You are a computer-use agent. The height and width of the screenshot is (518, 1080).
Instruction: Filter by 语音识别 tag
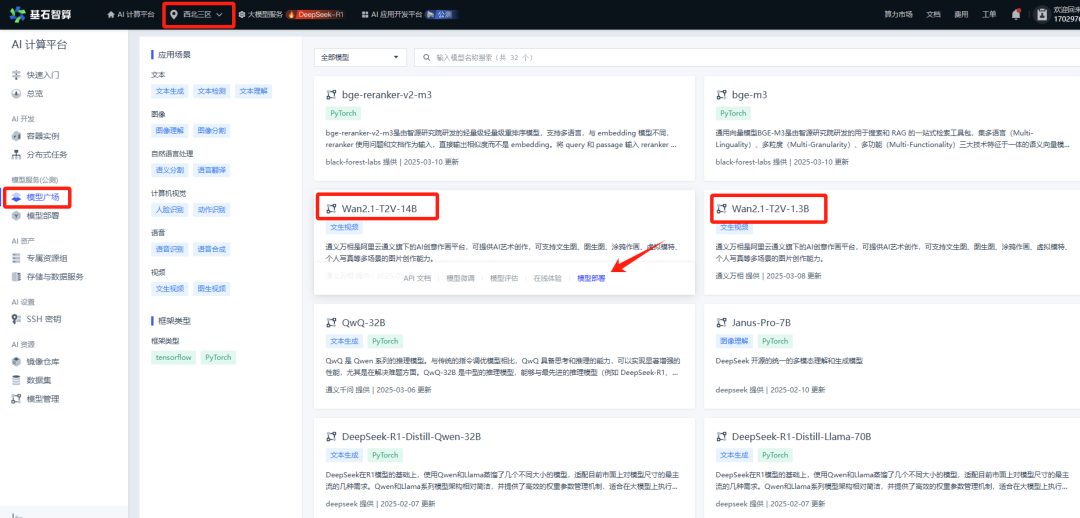click(169, 249)
